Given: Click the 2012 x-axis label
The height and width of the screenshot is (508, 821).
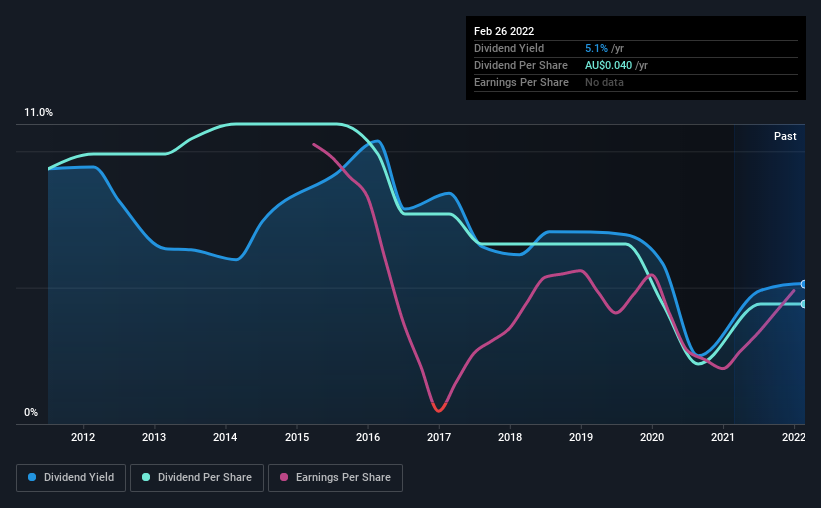Looking at the screenshot, I should point(83,437).
